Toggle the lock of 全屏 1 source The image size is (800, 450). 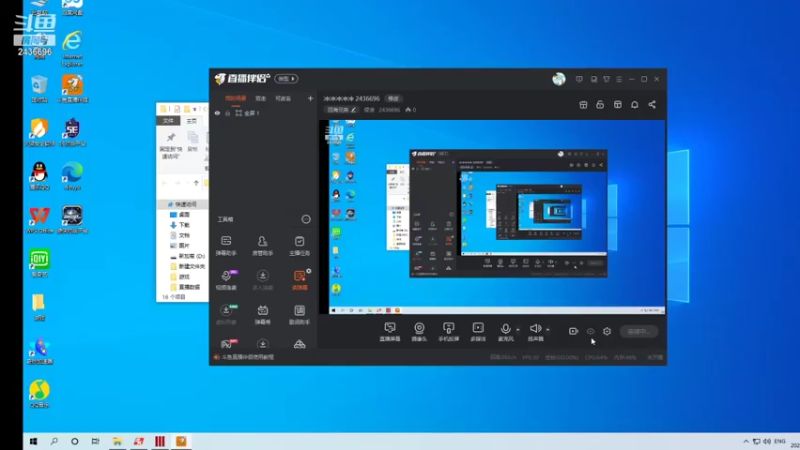(228, 113)
